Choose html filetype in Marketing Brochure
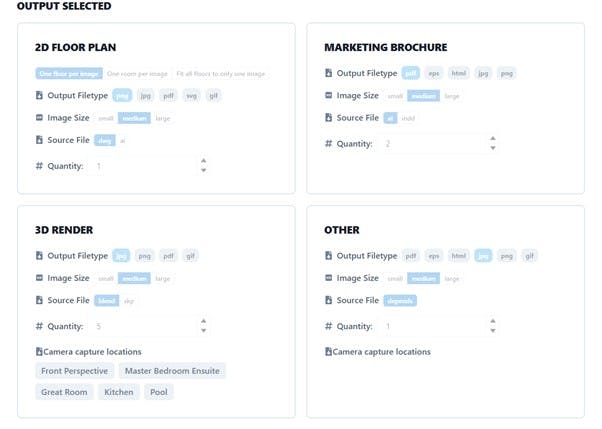Image resolution: width=602 pixels, height=429 pixels. point(458,73)
